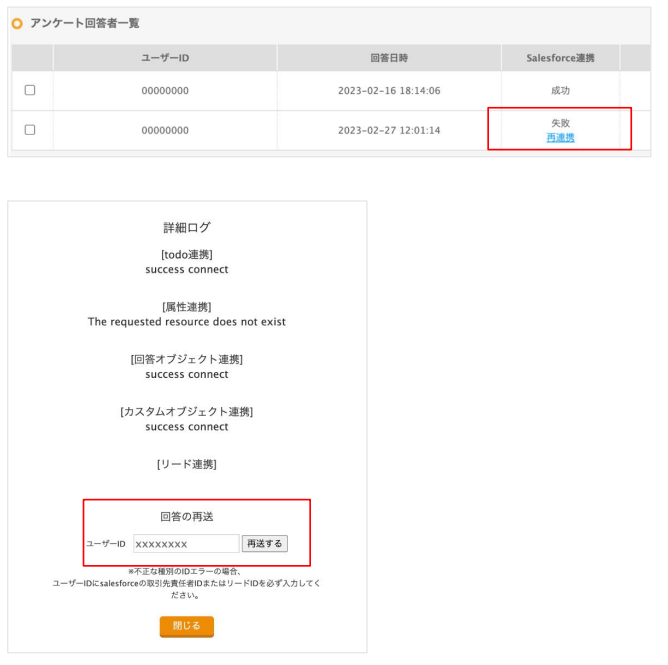The image size is (668, 665).
Task: Click the [todo連携] log entry label
Action: 187,255
